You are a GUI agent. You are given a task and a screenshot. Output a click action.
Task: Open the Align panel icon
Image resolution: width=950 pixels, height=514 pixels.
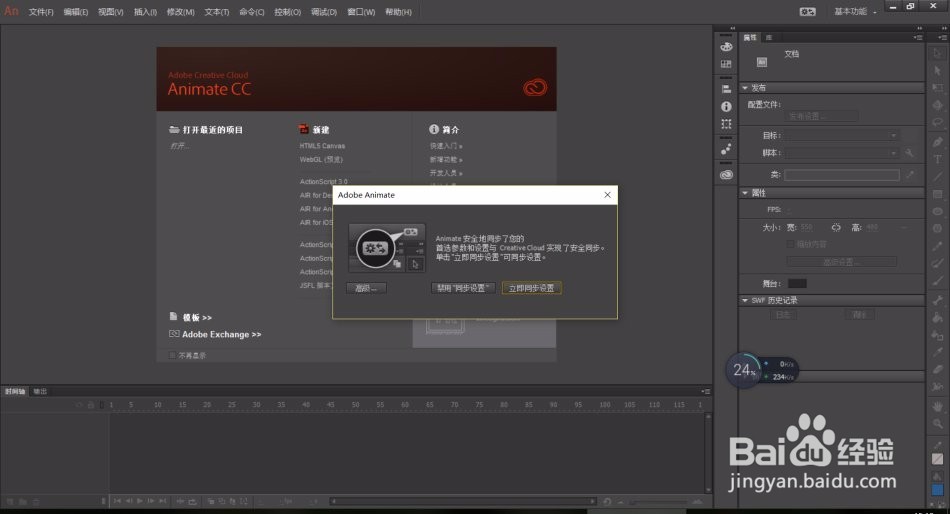coord(726,89)
